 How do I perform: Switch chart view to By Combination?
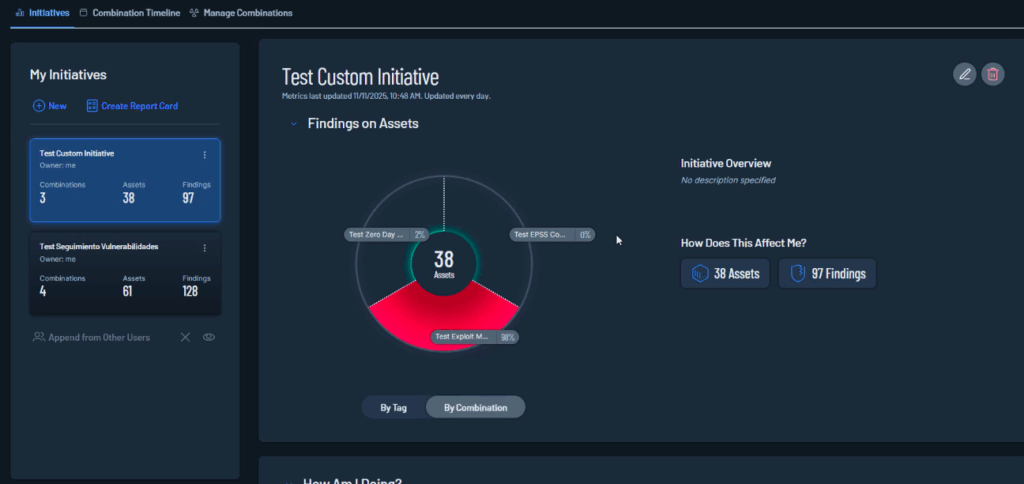pos(475,408)
